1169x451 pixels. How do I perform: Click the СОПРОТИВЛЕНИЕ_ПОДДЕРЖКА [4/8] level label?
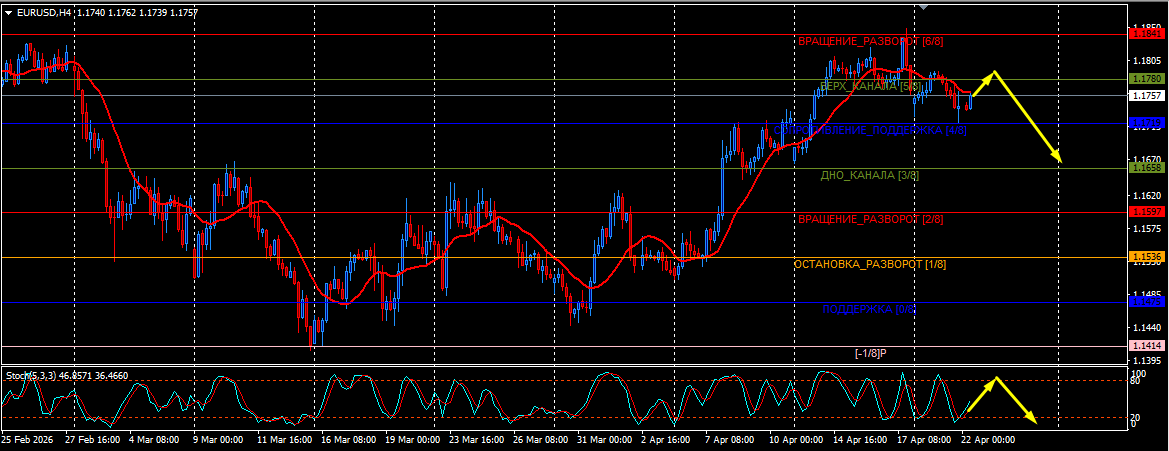pyautogui.click(x=870, y=130)
